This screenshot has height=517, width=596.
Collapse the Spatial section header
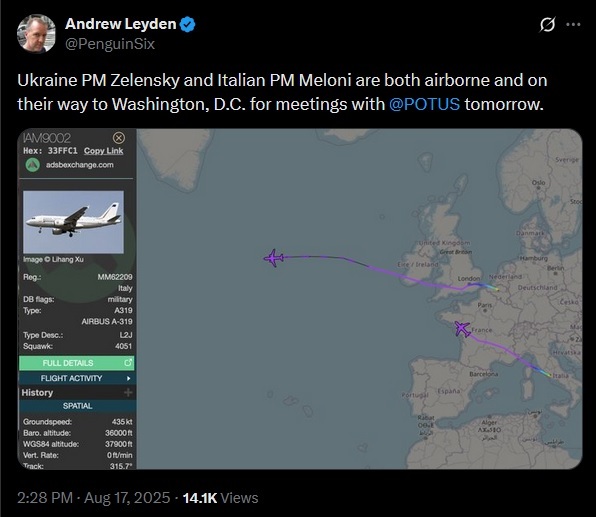click(x=77, y=406)
